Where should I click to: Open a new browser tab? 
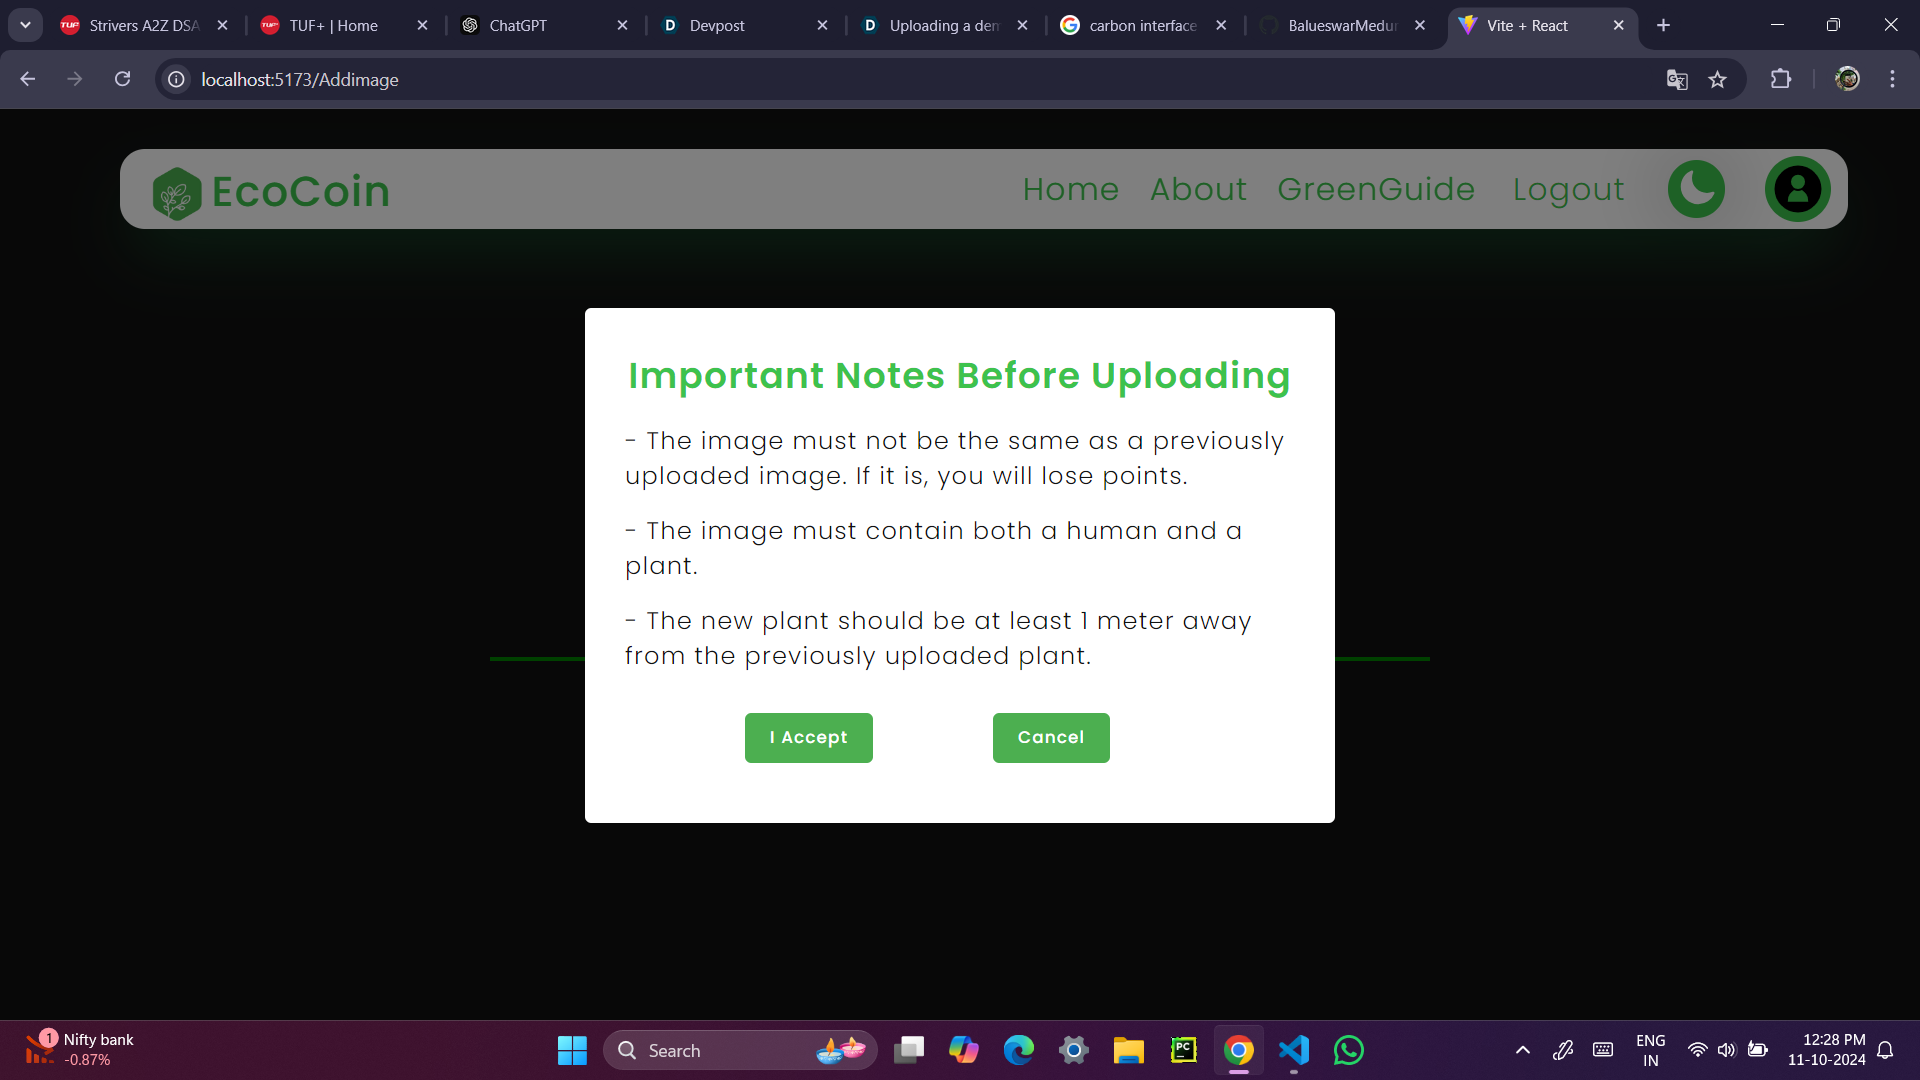coord(1663,26)
